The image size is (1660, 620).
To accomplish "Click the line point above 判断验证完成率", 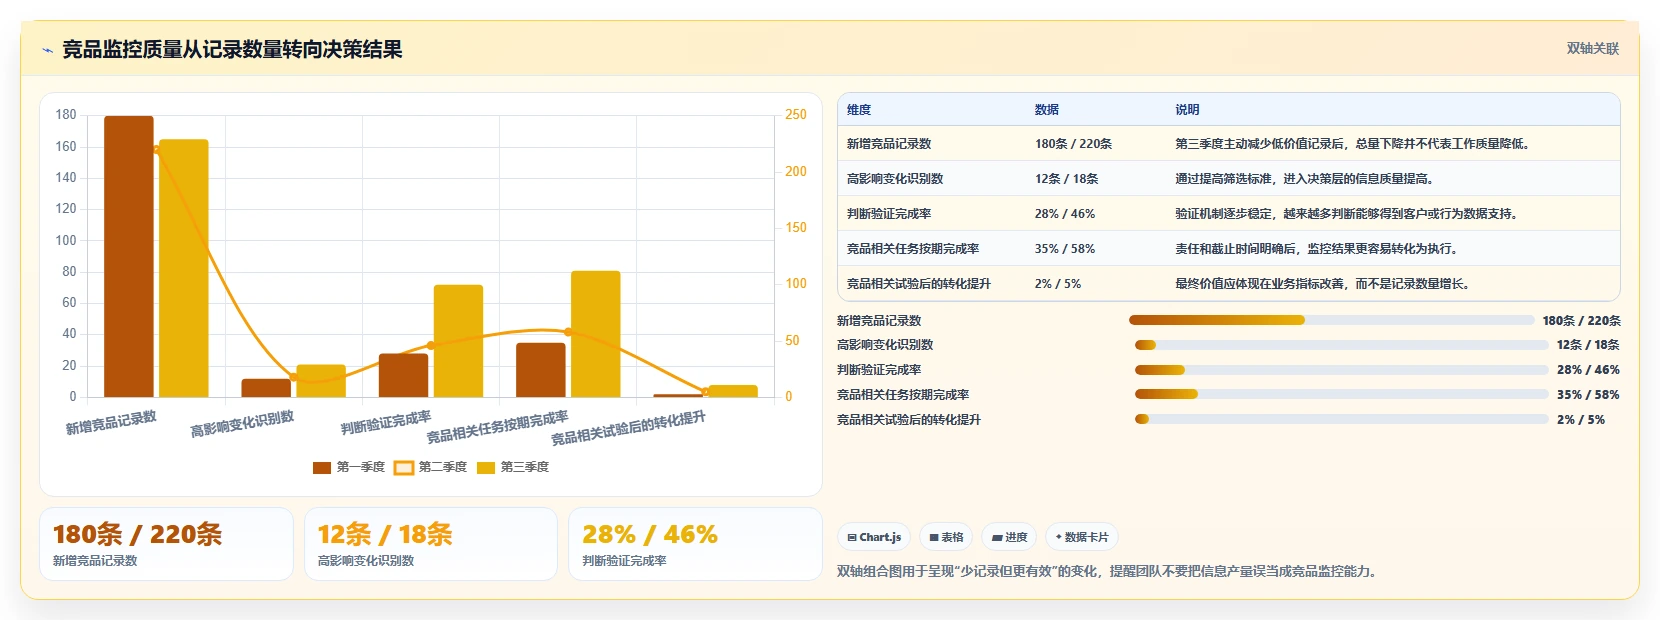I will click(x=431, y=346).
